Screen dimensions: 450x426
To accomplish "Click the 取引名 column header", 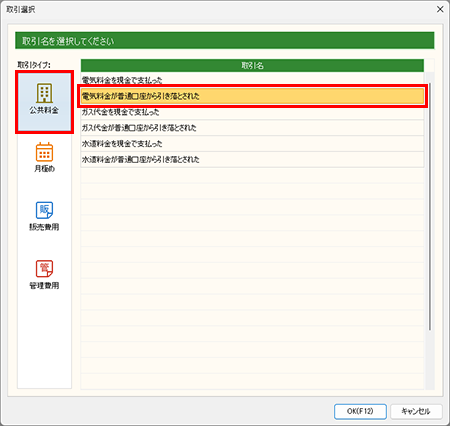I will click(252, 66).
